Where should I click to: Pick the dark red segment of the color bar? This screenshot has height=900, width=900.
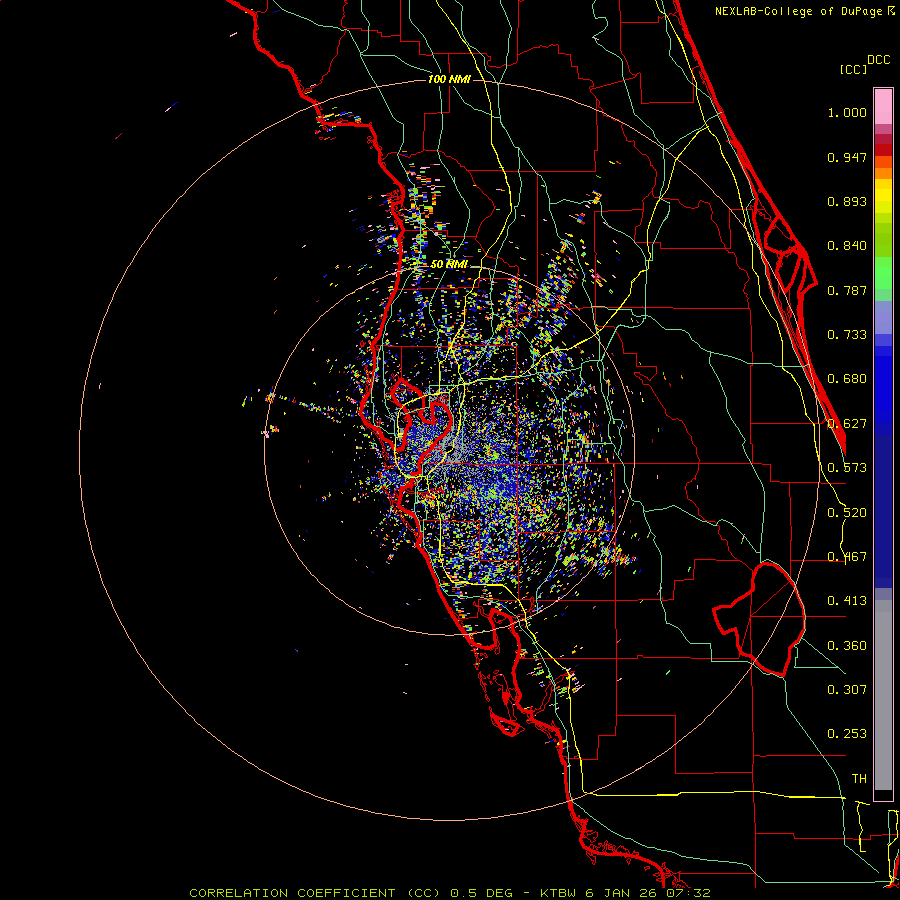pyautogui.click(x=883, y=150)
